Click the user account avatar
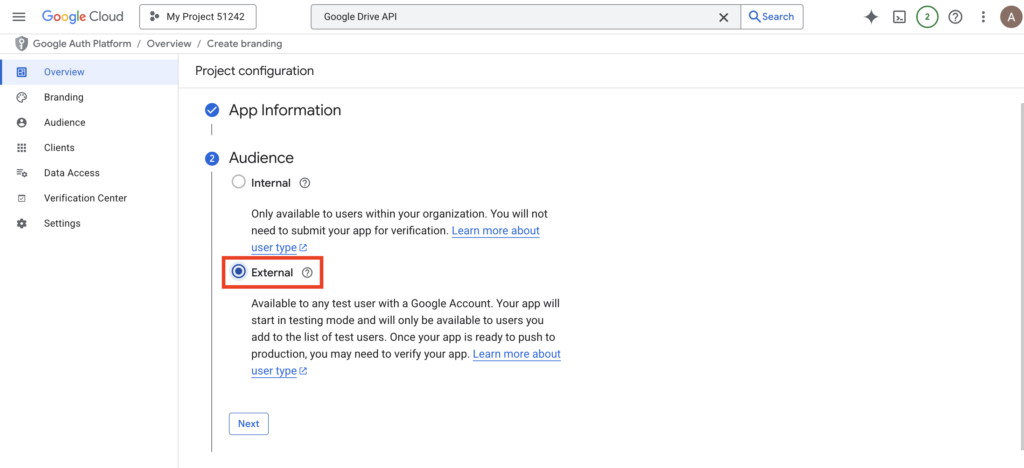The height and width of the screenshot is (468, 1024). tap(1010, 17)
